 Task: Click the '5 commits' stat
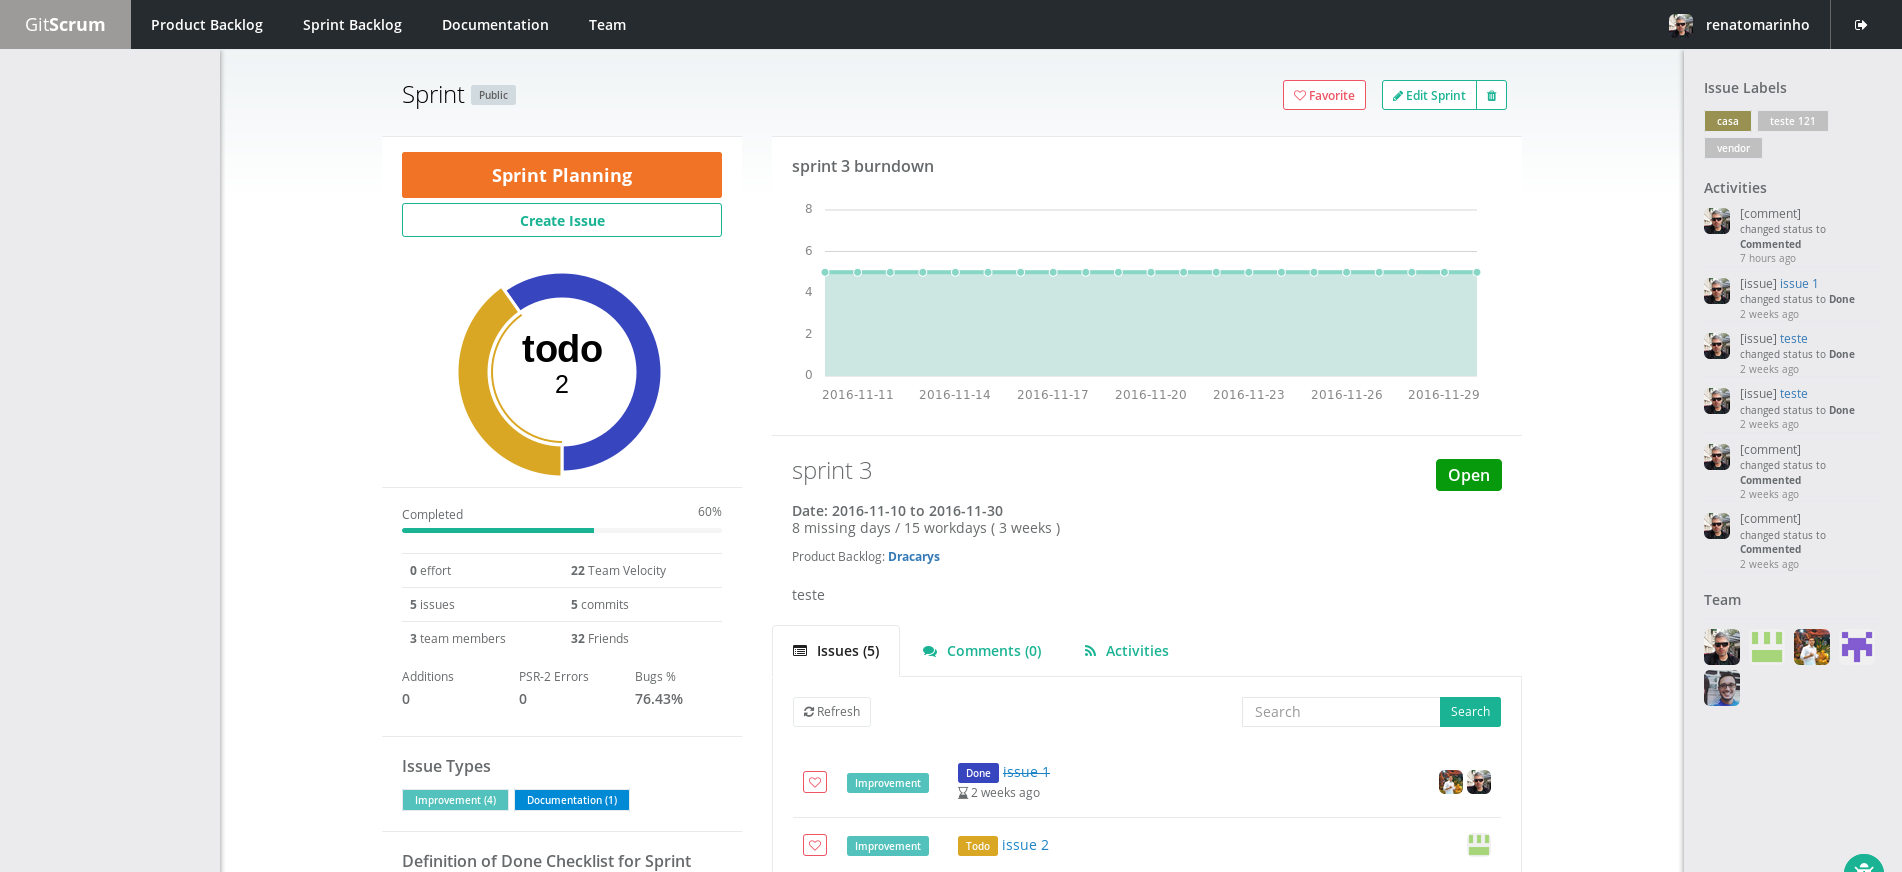coord(599,605)
